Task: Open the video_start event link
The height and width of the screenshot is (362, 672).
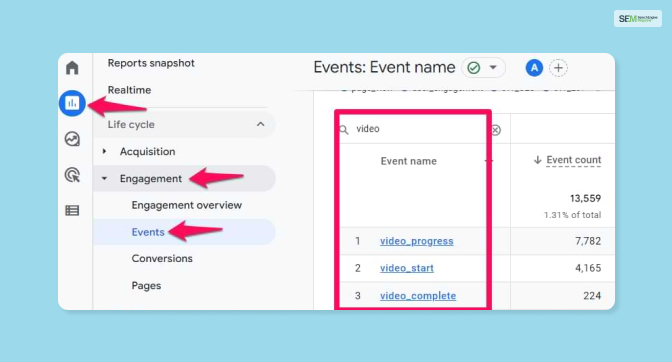Action: pyautogui.click(x=407, y=268)
